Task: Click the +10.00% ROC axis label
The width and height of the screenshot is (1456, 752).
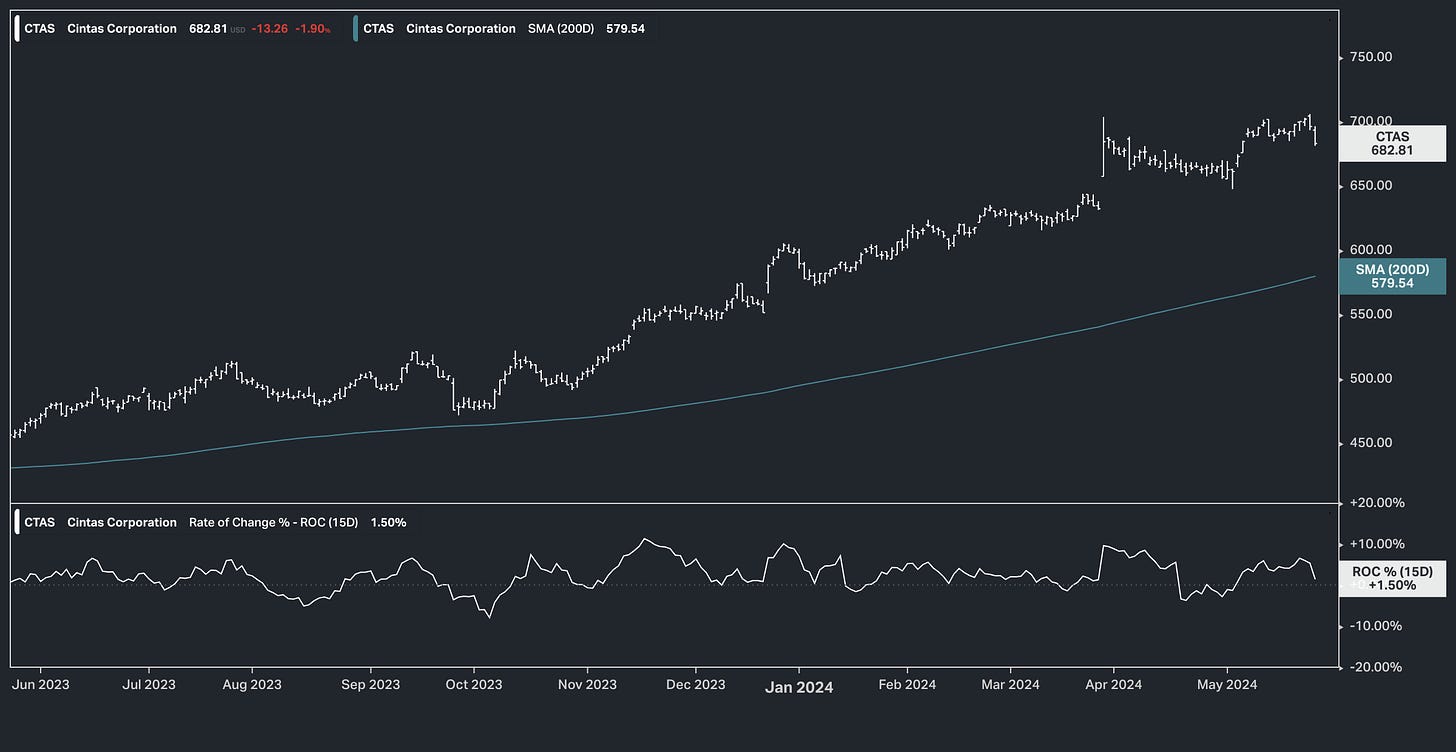Action: pos(1375,544)
